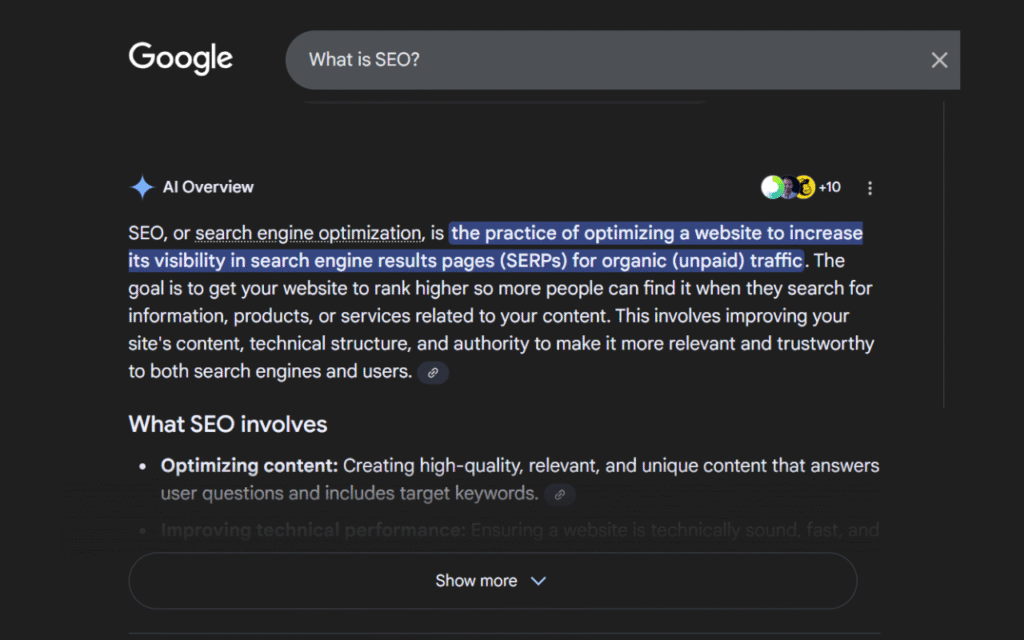Click the white and green source icon
The height and width of the screenshot is (640, 1024).
[771, 187]
